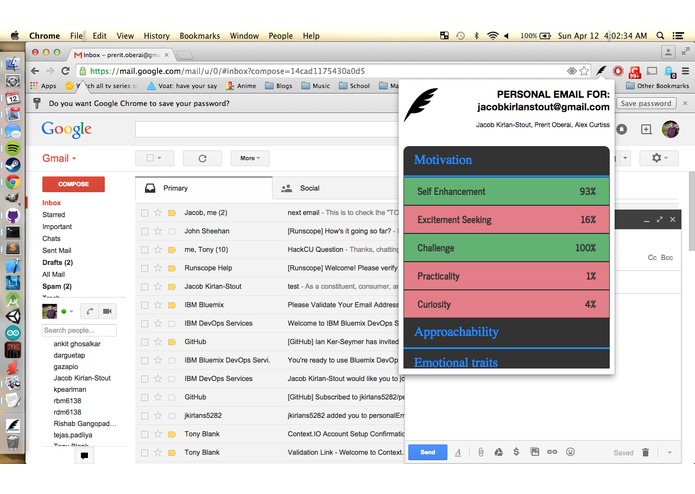Open the Starred folder
Image resolution: width=695 pixels, height=494 pixels.
tap(54, 214)
